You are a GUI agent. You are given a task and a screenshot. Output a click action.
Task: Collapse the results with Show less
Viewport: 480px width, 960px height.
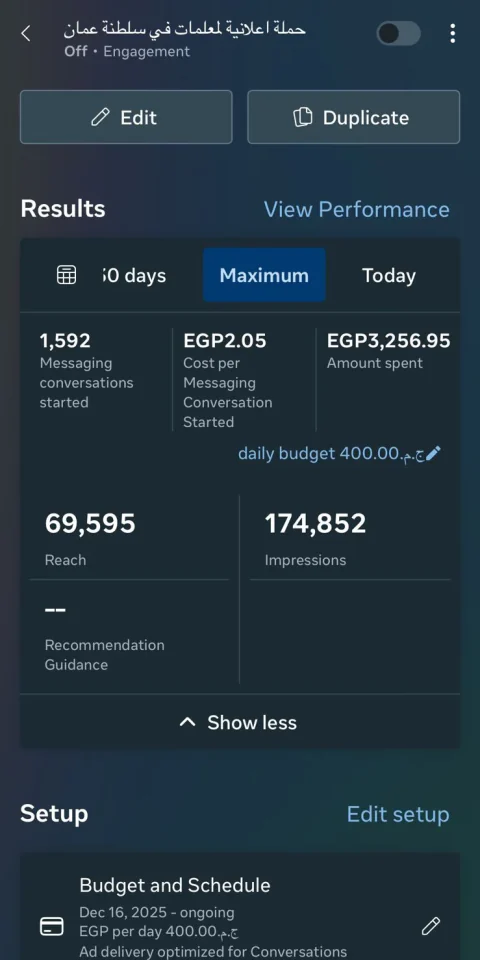click(239, 722)
